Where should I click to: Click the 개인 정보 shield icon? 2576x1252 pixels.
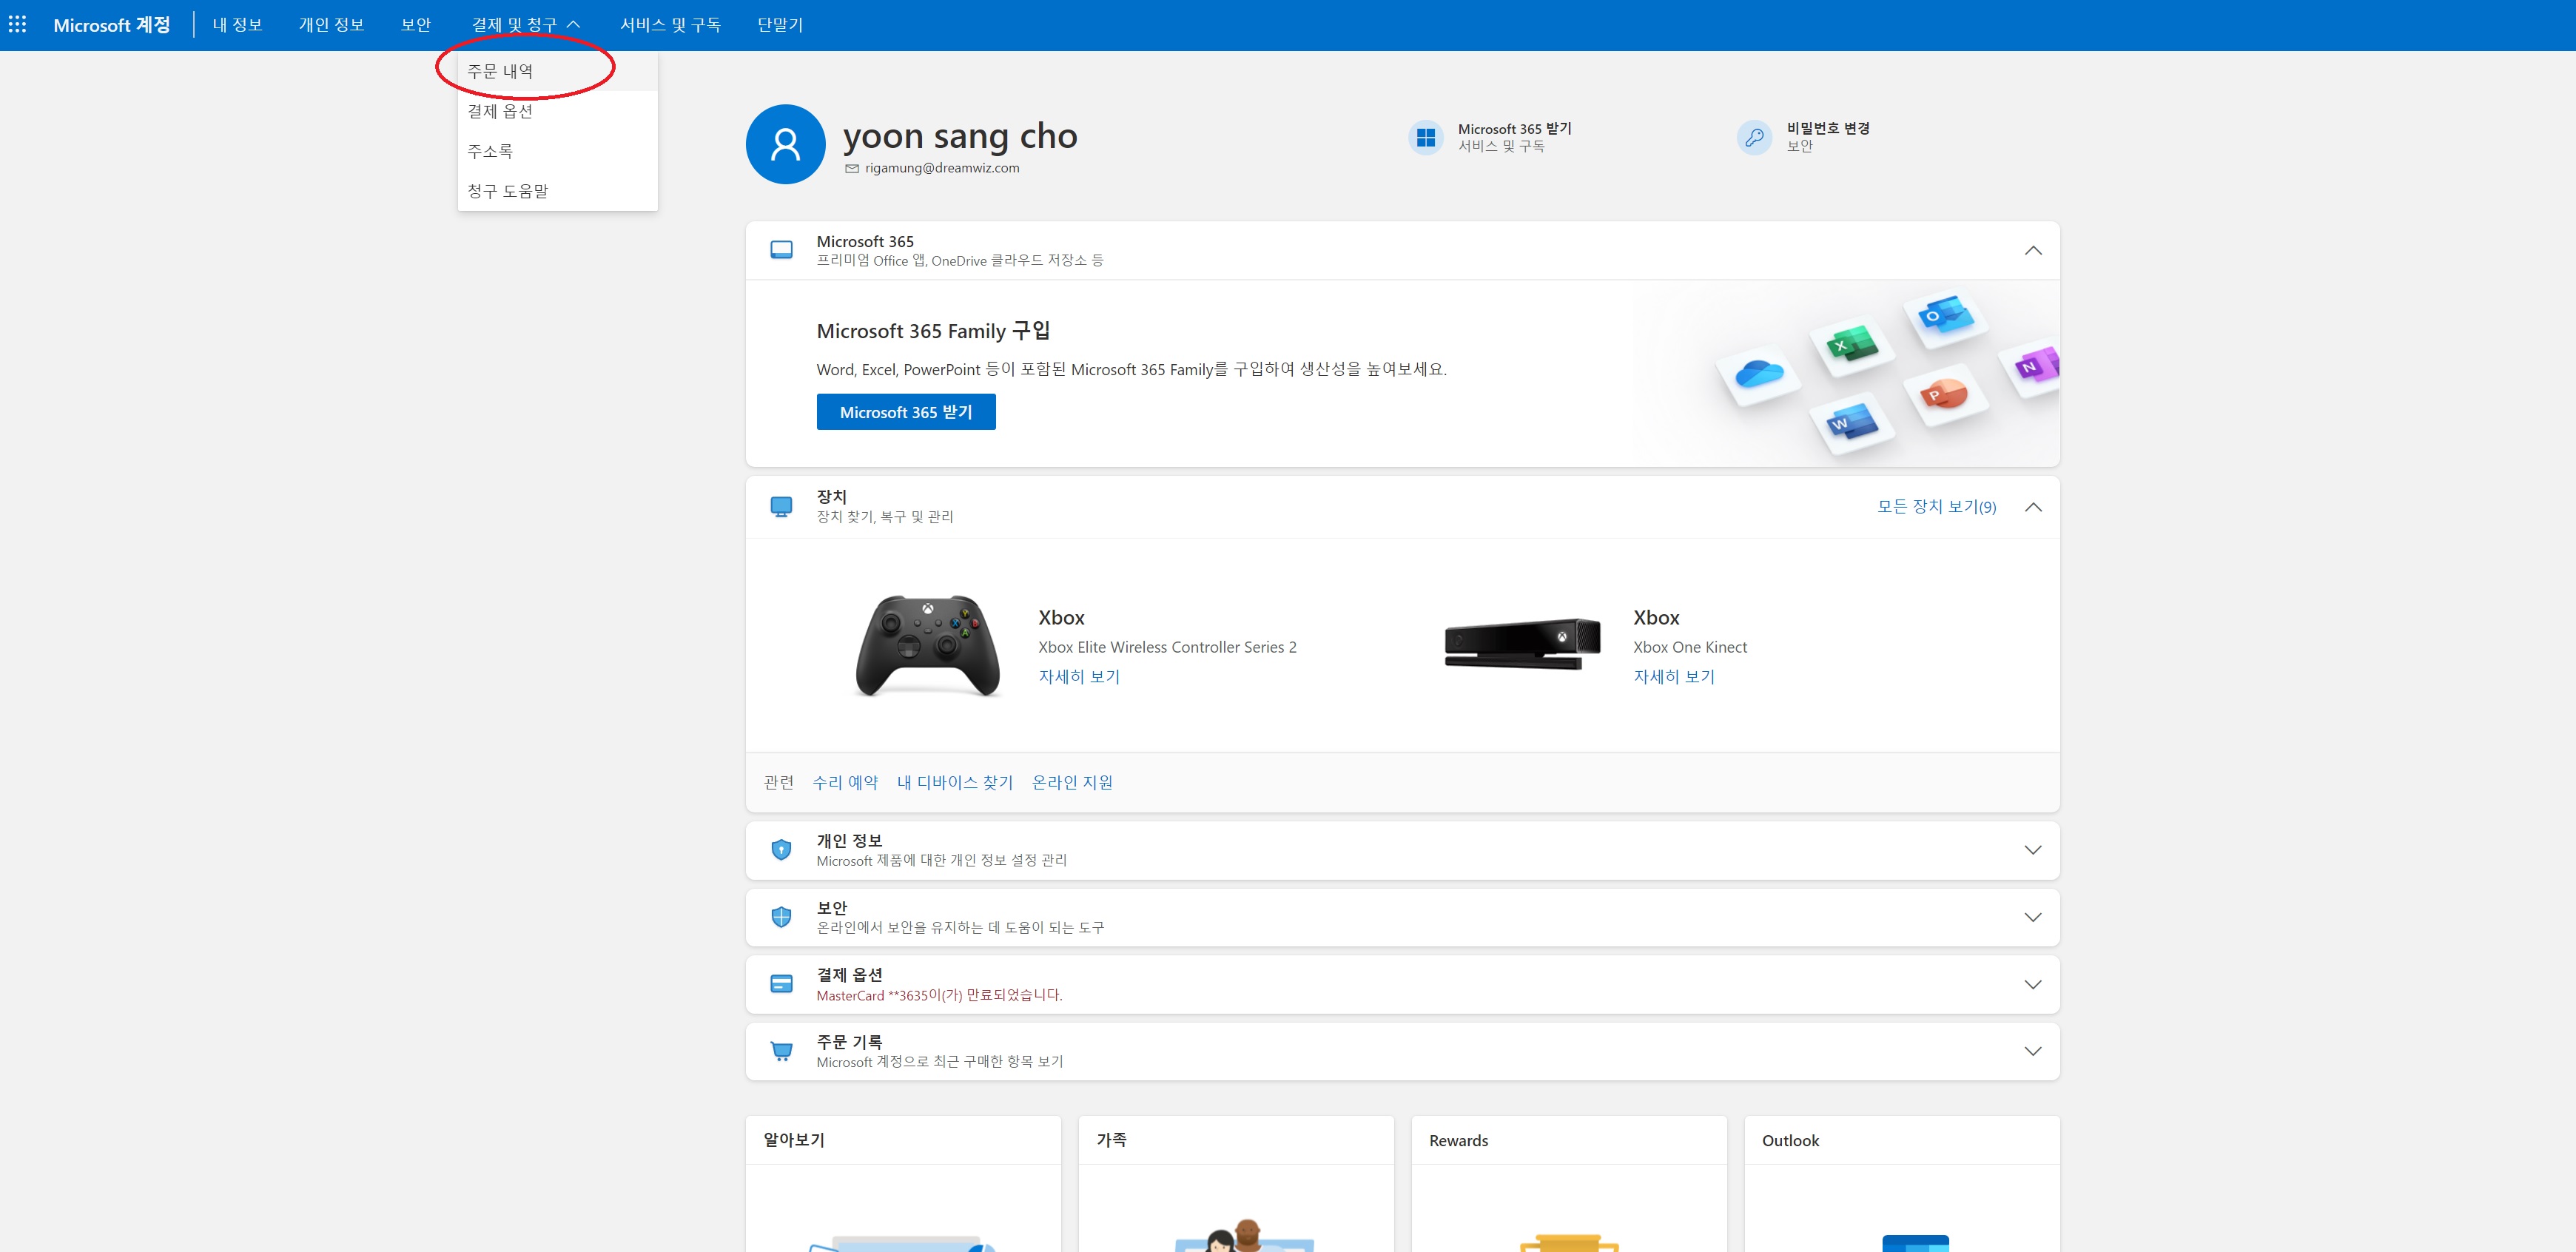pos(781,850)
